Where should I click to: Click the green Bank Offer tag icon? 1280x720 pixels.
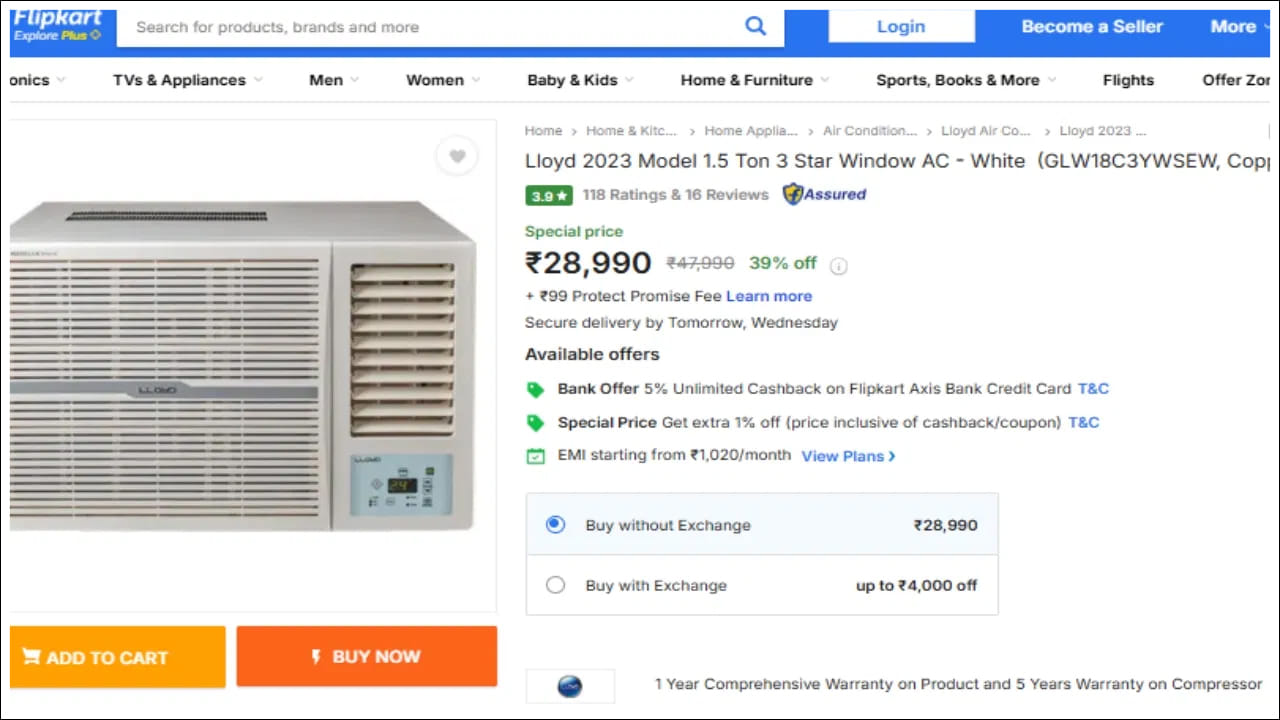click(x=536, y=389)
